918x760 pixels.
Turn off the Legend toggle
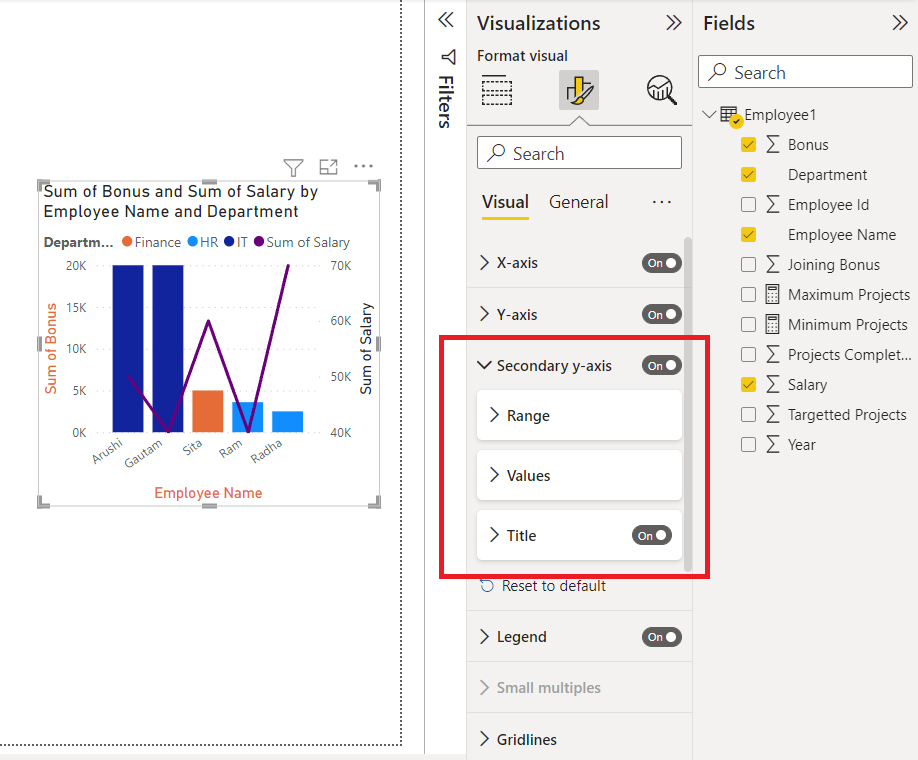point(662,636)
